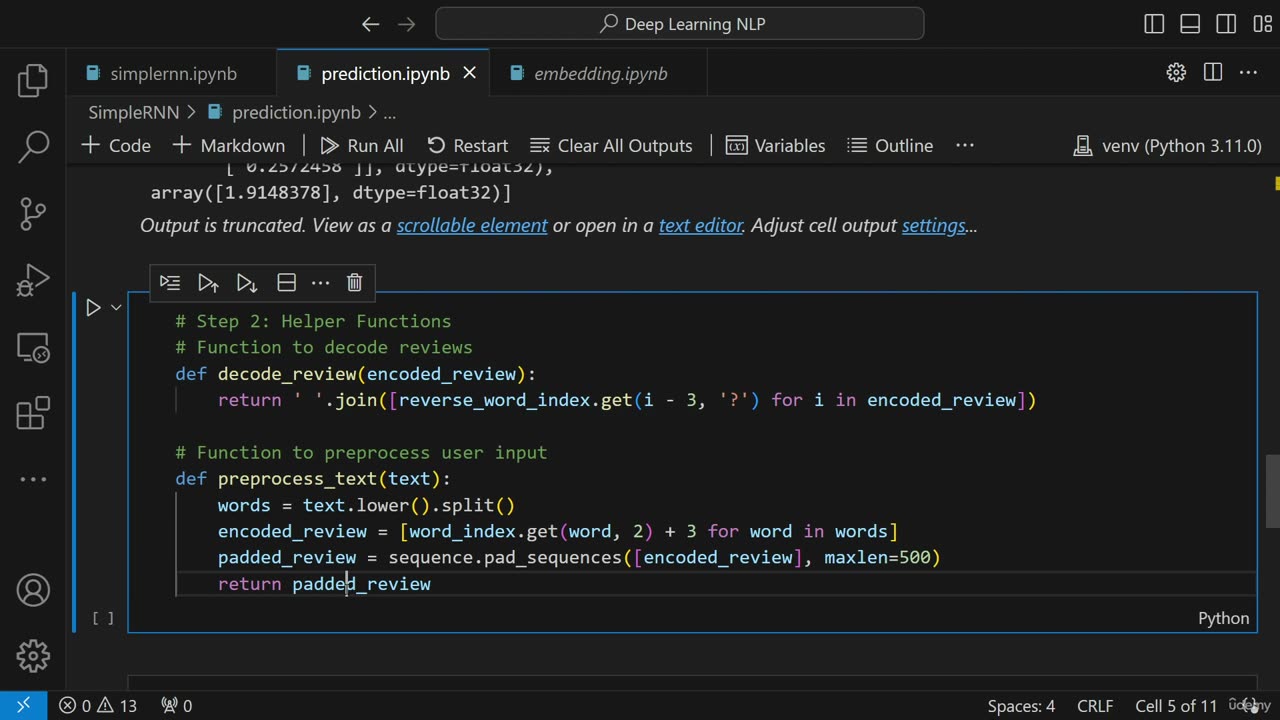Split the current cell

286,283
